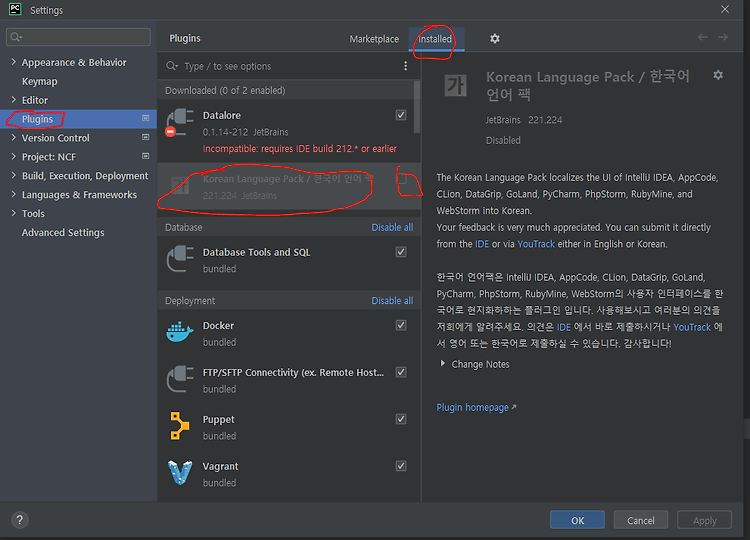Enable the Korean Language Pack checkbox
Screen dimensions: 750x540
(401, 179)
